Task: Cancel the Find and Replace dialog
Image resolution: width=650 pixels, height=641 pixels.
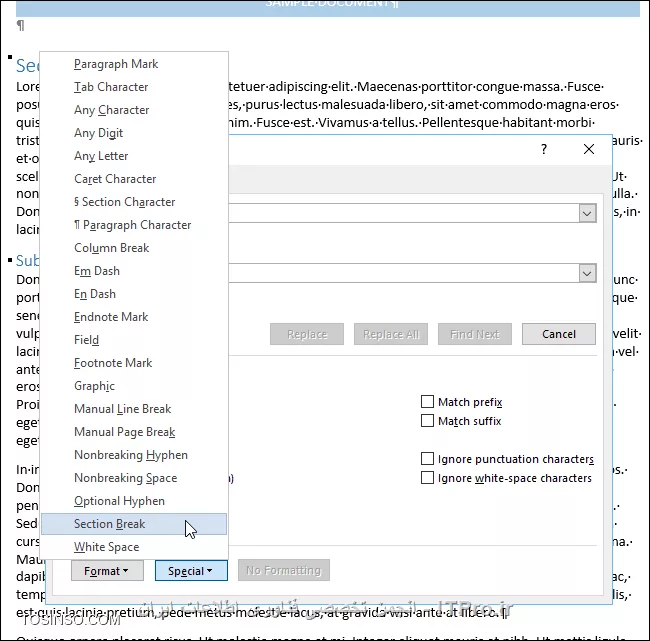Action: click(x=559, y=334)
